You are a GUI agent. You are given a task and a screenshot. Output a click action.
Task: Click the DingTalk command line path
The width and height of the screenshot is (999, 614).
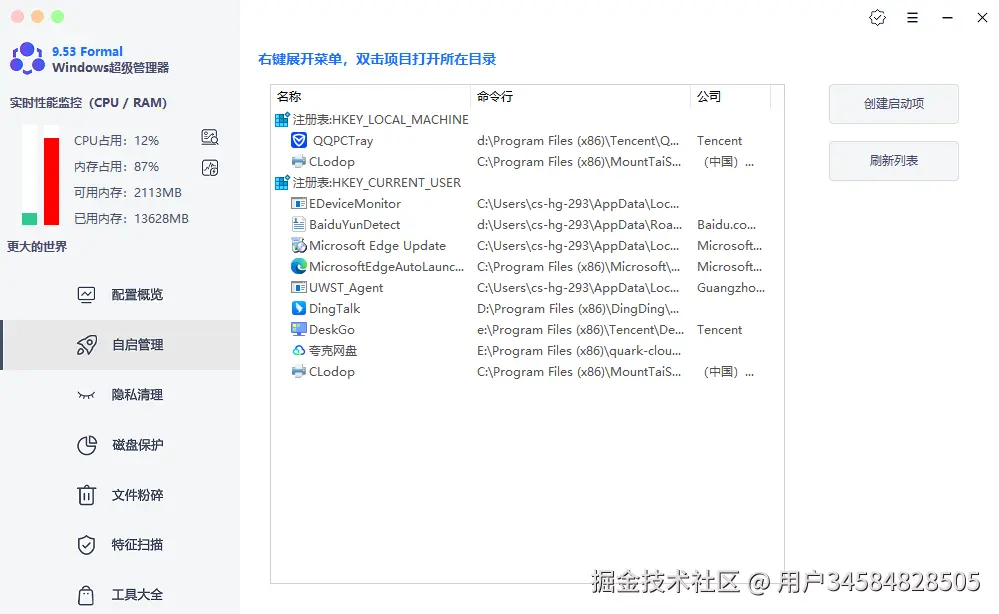click(578, 308)
